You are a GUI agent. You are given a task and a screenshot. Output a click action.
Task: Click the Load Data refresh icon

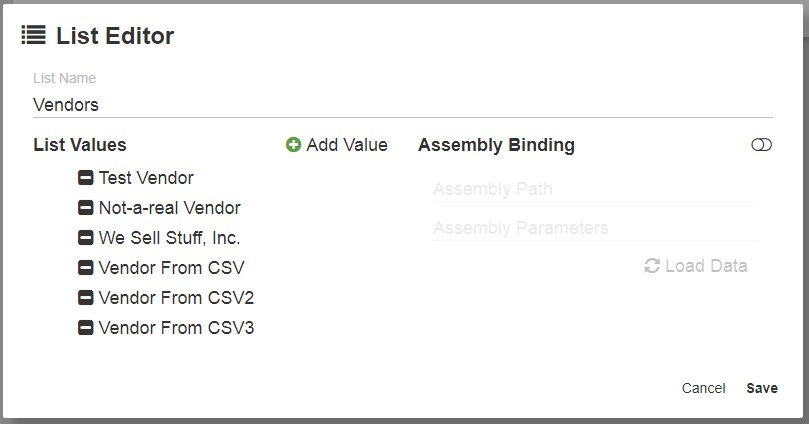coord(652,266)
